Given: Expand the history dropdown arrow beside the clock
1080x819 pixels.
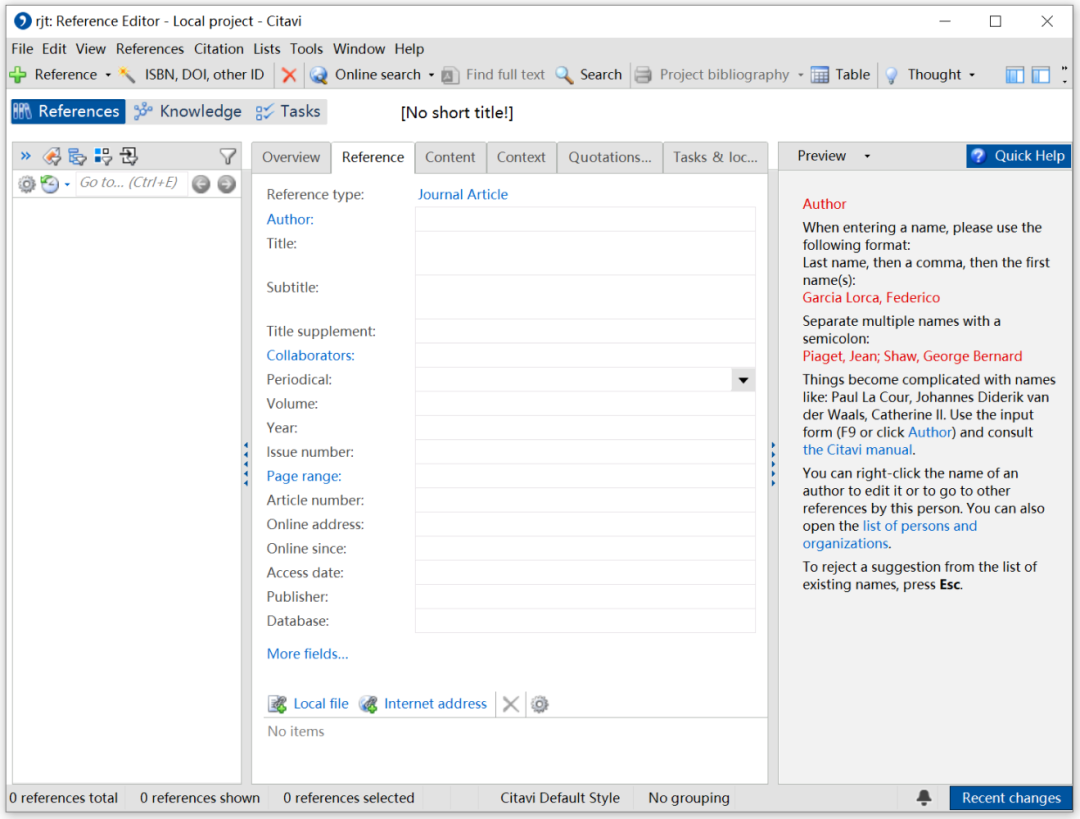Looking at the screenshot, I should pos(67,185).
